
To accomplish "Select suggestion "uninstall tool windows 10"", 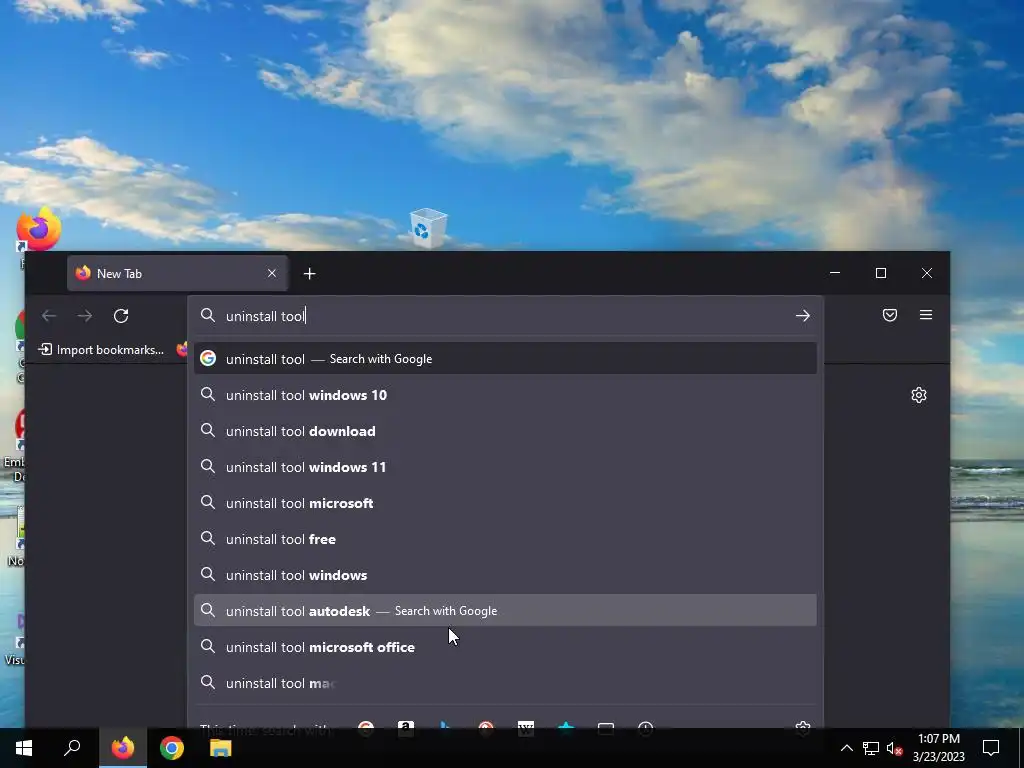I will click(x=505, y=394).
